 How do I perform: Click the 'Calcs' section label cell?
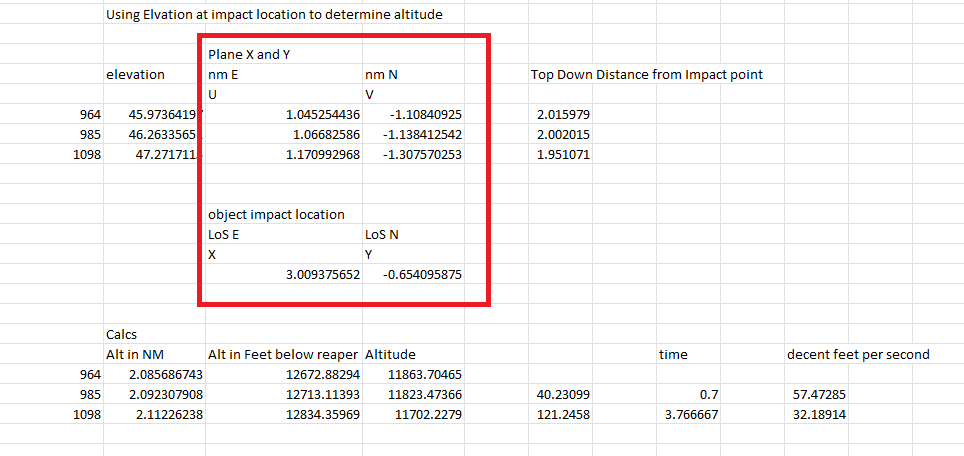point(122,335)
